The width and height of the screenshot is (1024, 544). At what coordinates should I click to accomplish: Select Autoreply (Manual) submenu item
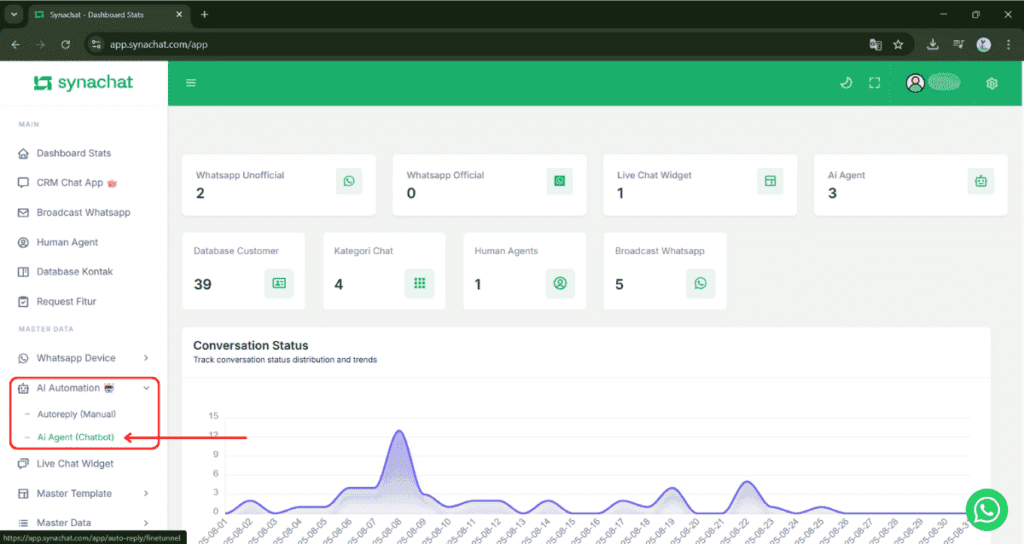(76, 414)
